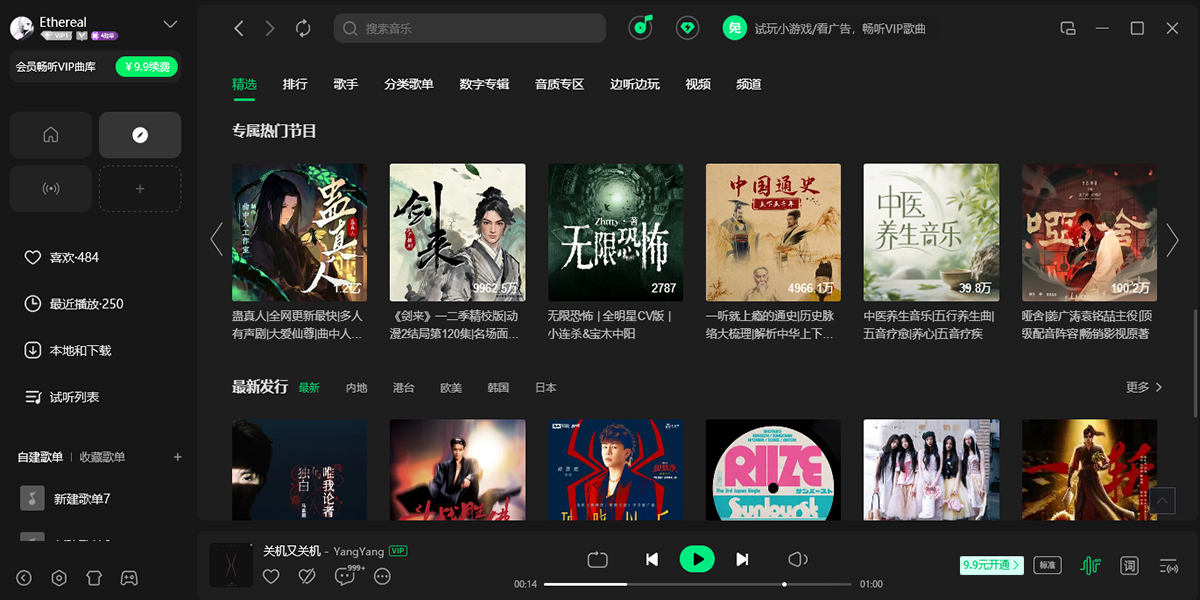Open the green diamond VIP icon
Viewport: 1200px width, 600px height.
tap(687, 28)
